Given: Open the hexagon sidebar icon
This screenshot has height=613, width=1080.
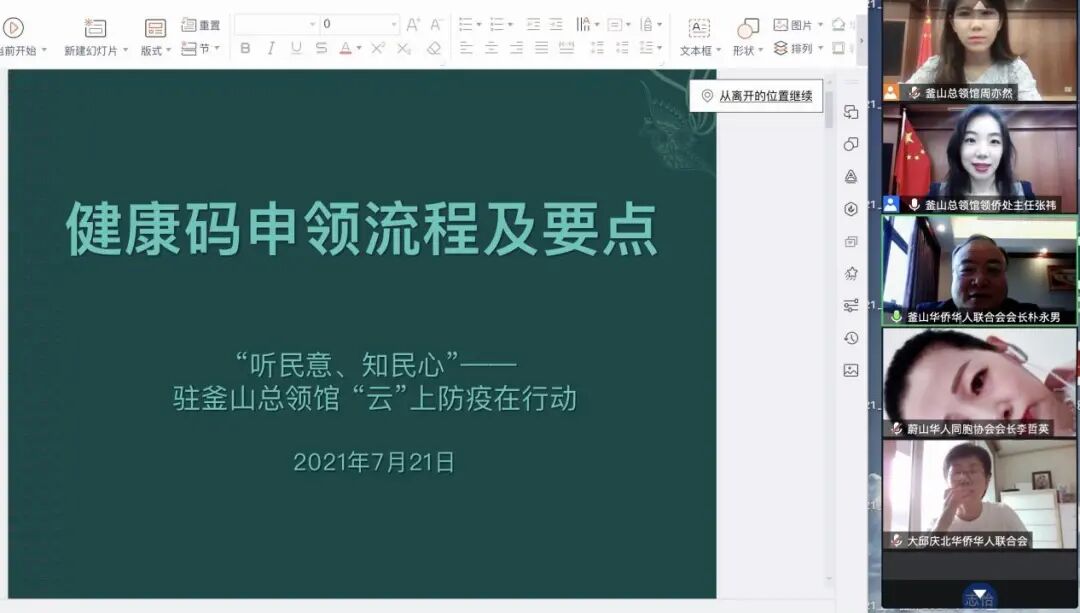Looking at the screenshot, I should 851,209.
